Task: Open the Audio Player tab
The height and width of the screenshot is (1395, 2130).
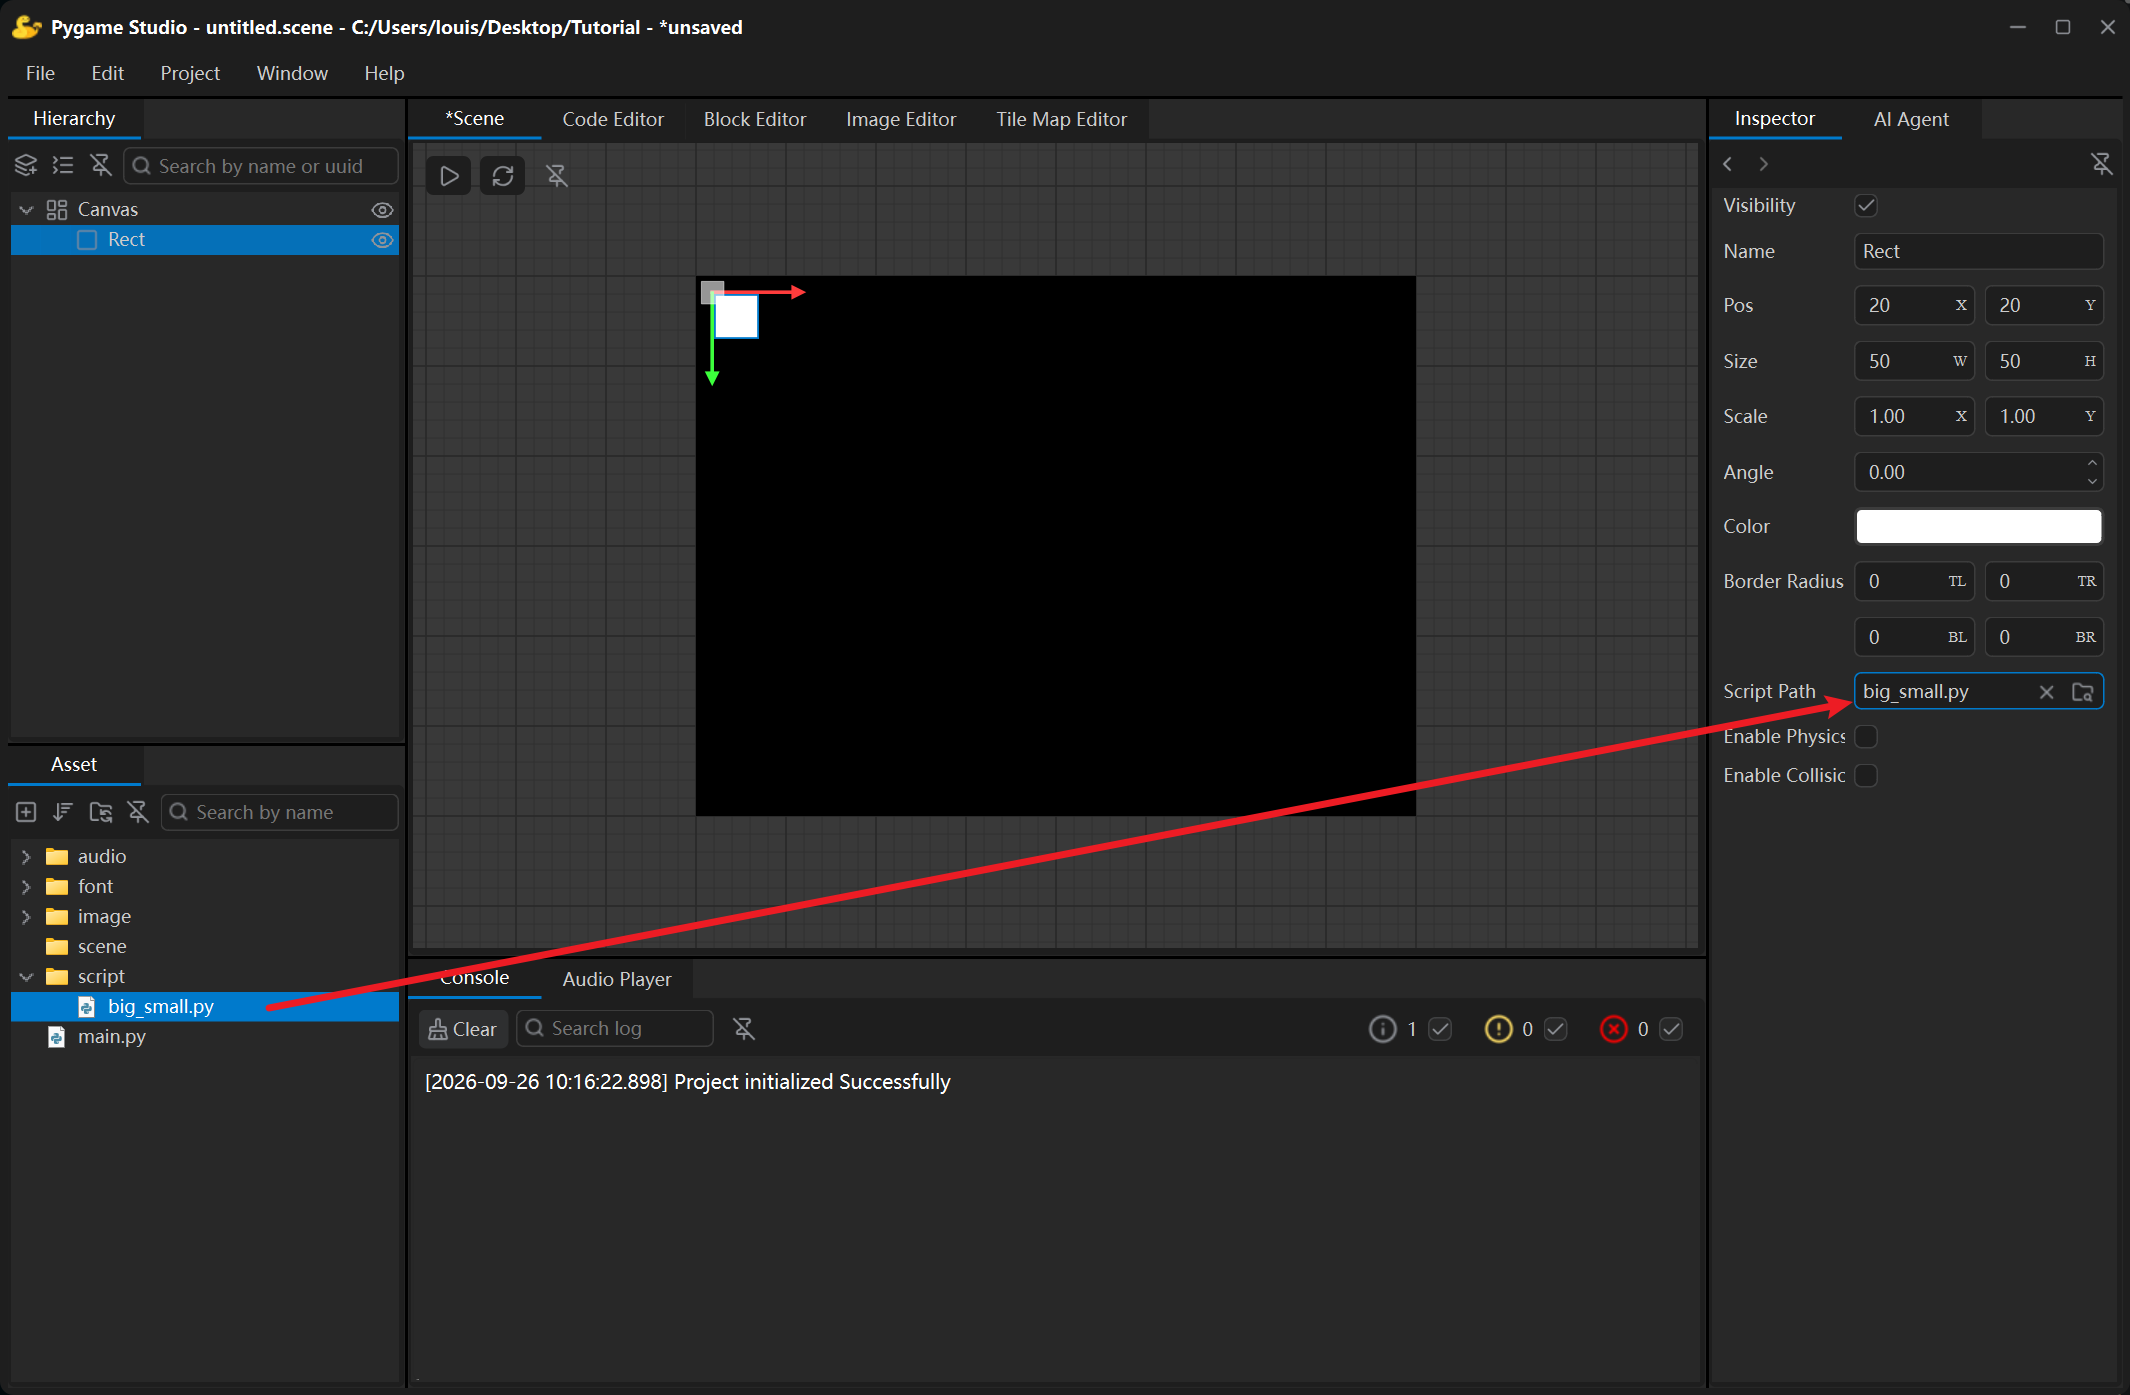Action: pyautogui.click(x=617, y=979)
